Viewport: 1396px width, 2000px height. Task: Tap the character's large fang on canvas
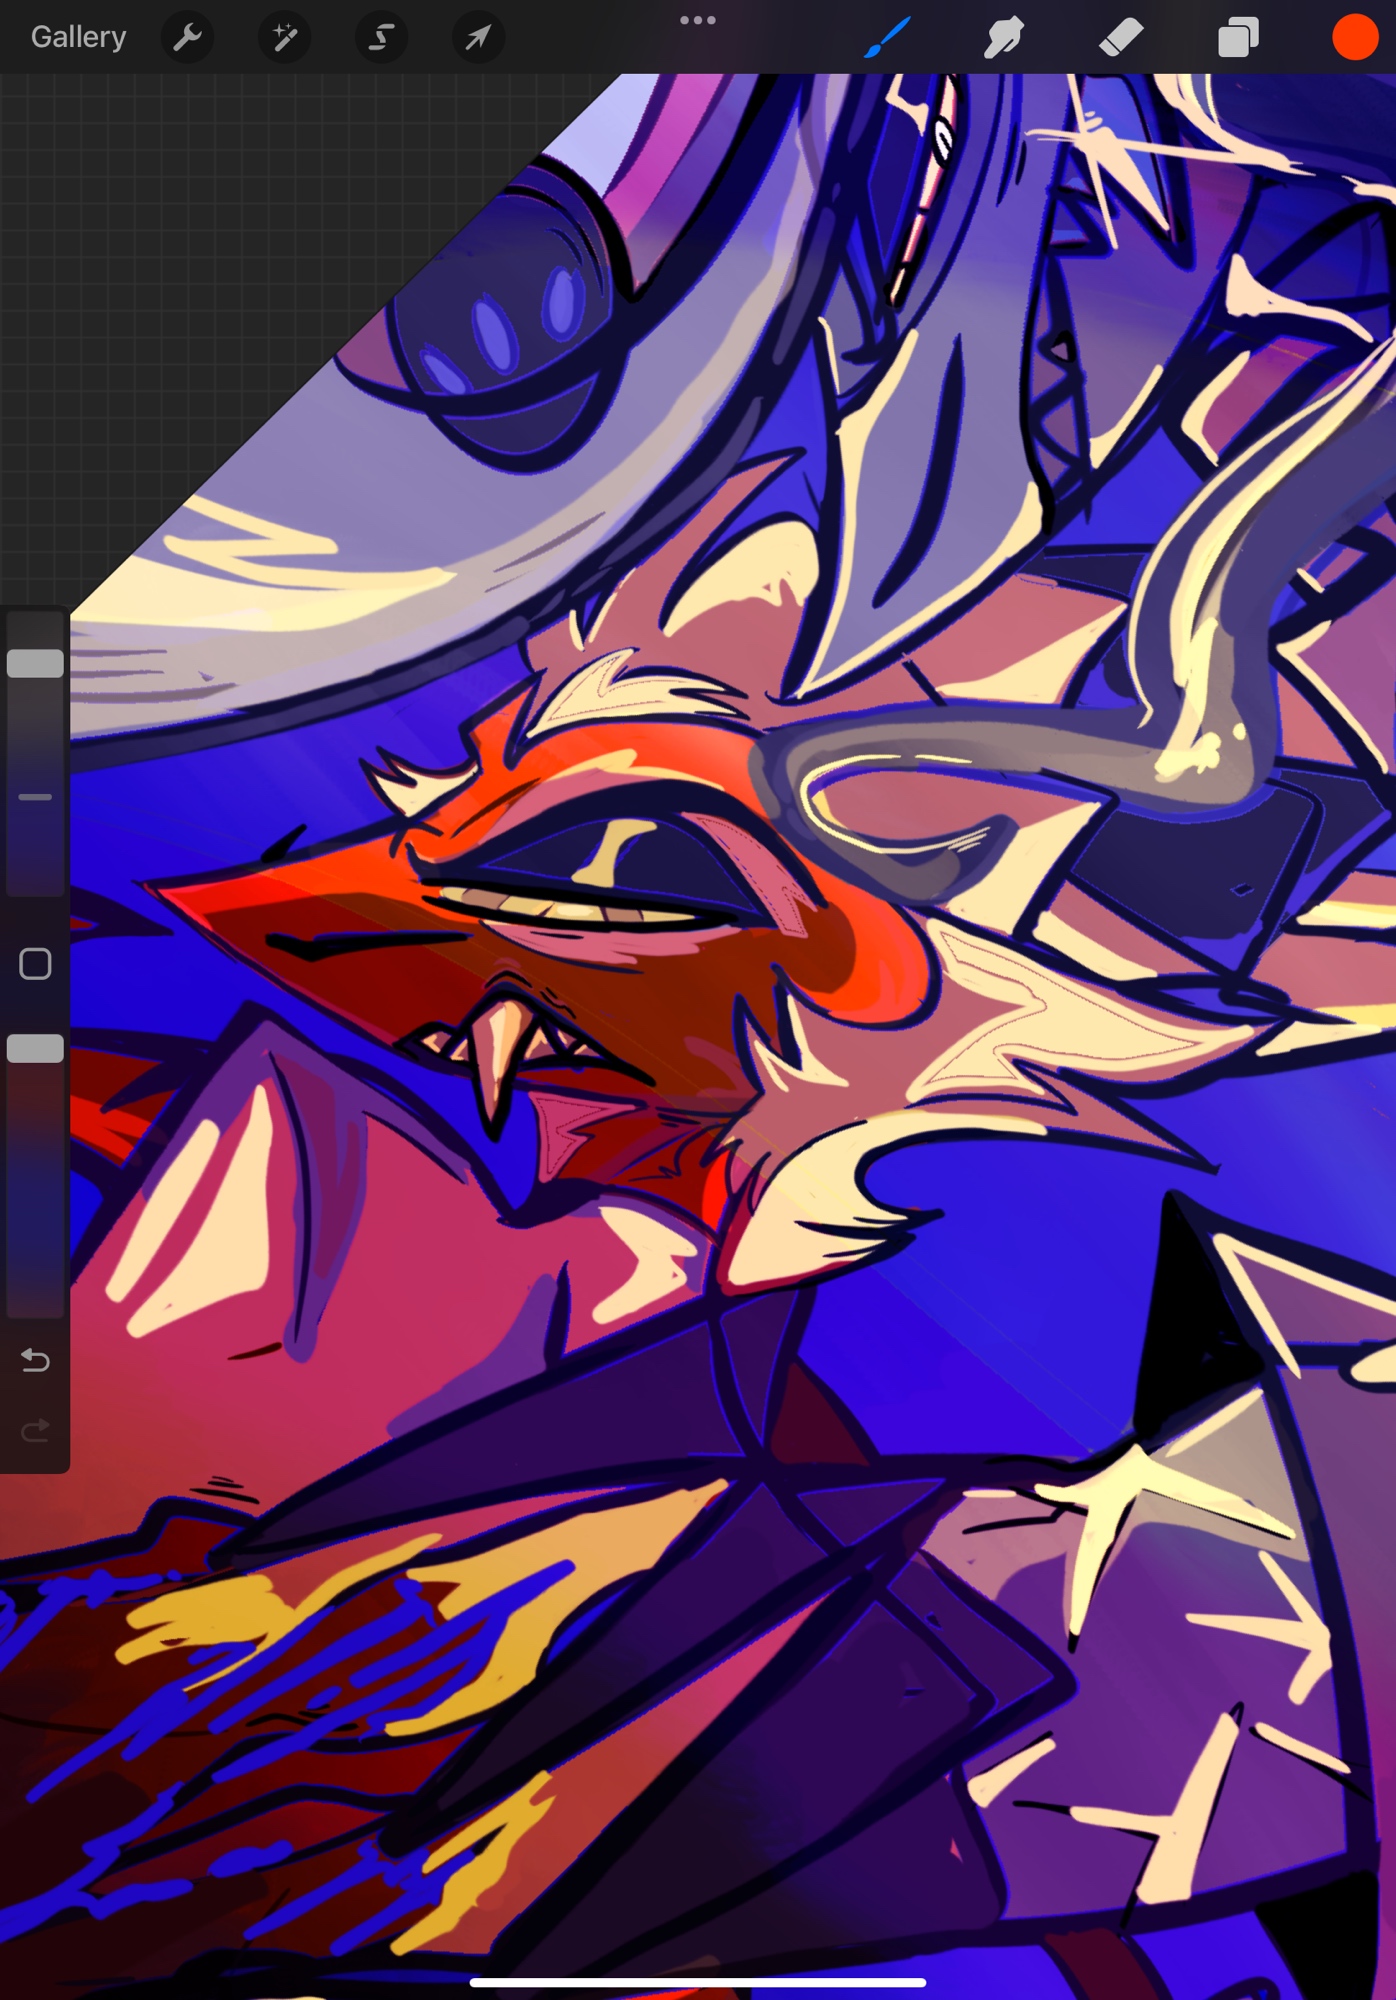point(492,1060)
